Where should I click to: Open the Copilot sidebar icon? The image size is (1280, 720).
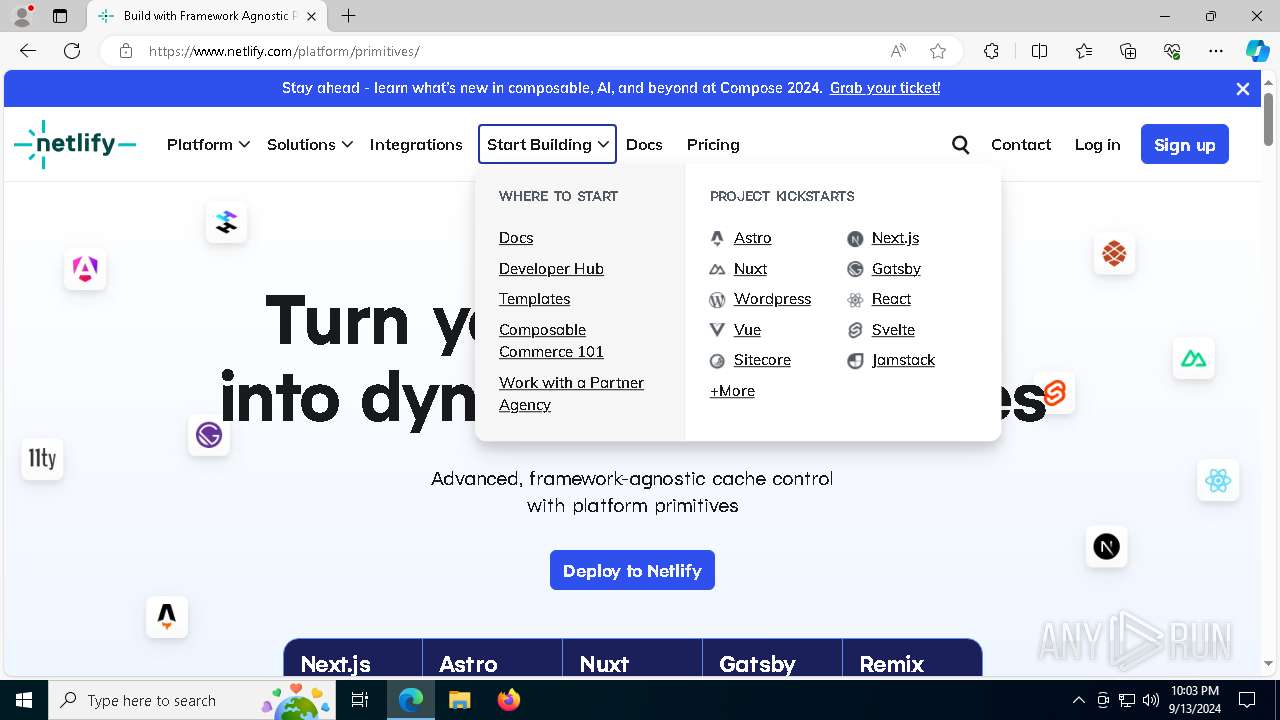(x=1257, y=51)
